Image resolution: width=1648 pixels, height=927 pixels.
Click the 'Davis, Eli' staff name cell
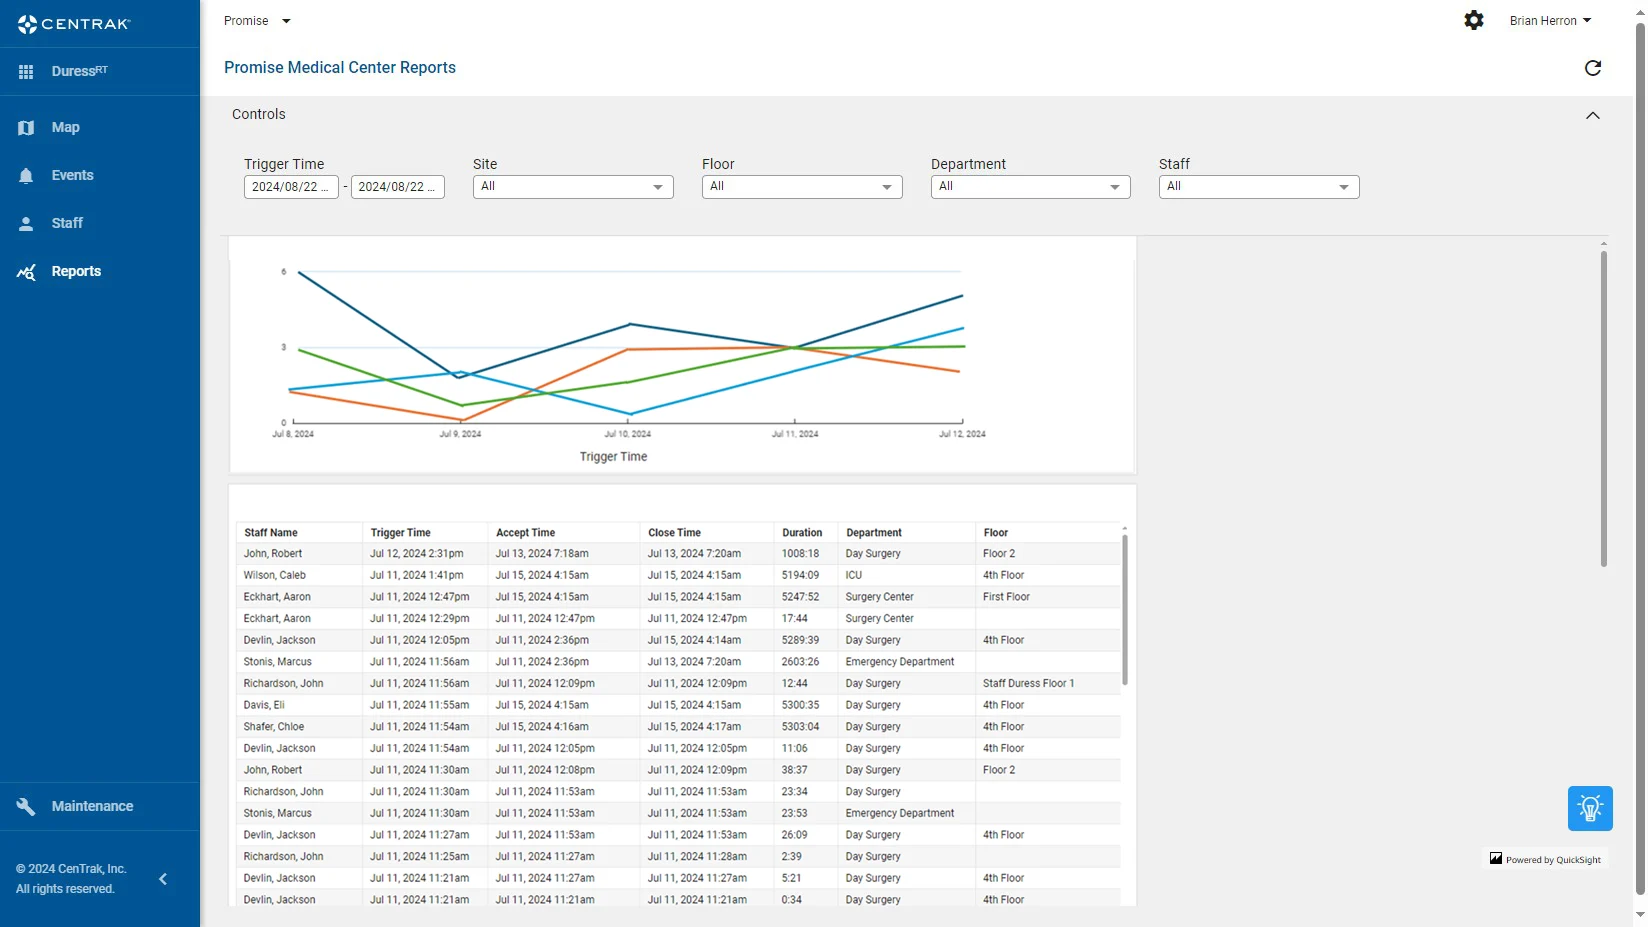pos(264,706)
